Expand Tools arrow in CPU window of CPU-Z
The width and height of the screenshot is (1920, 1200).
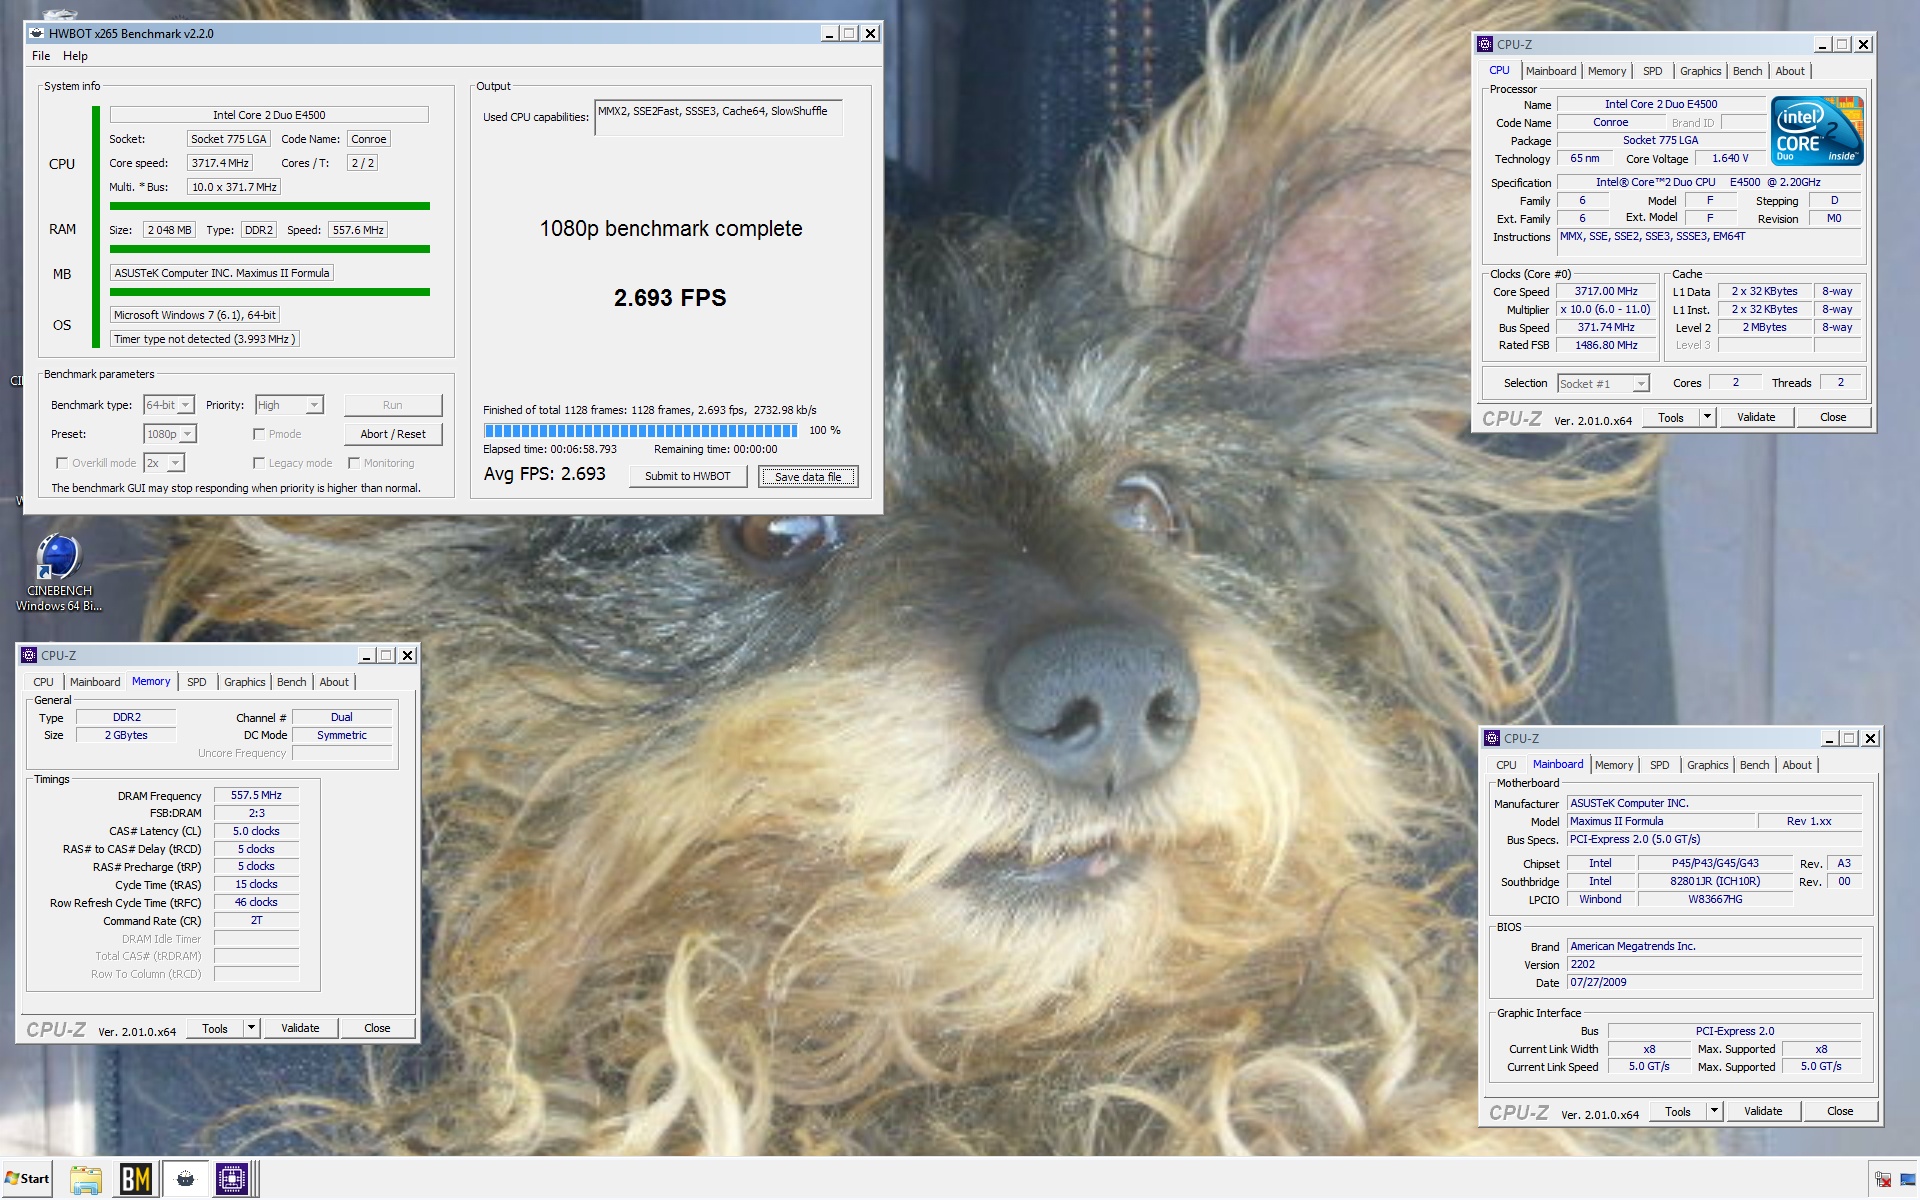tap(1707, 417)
